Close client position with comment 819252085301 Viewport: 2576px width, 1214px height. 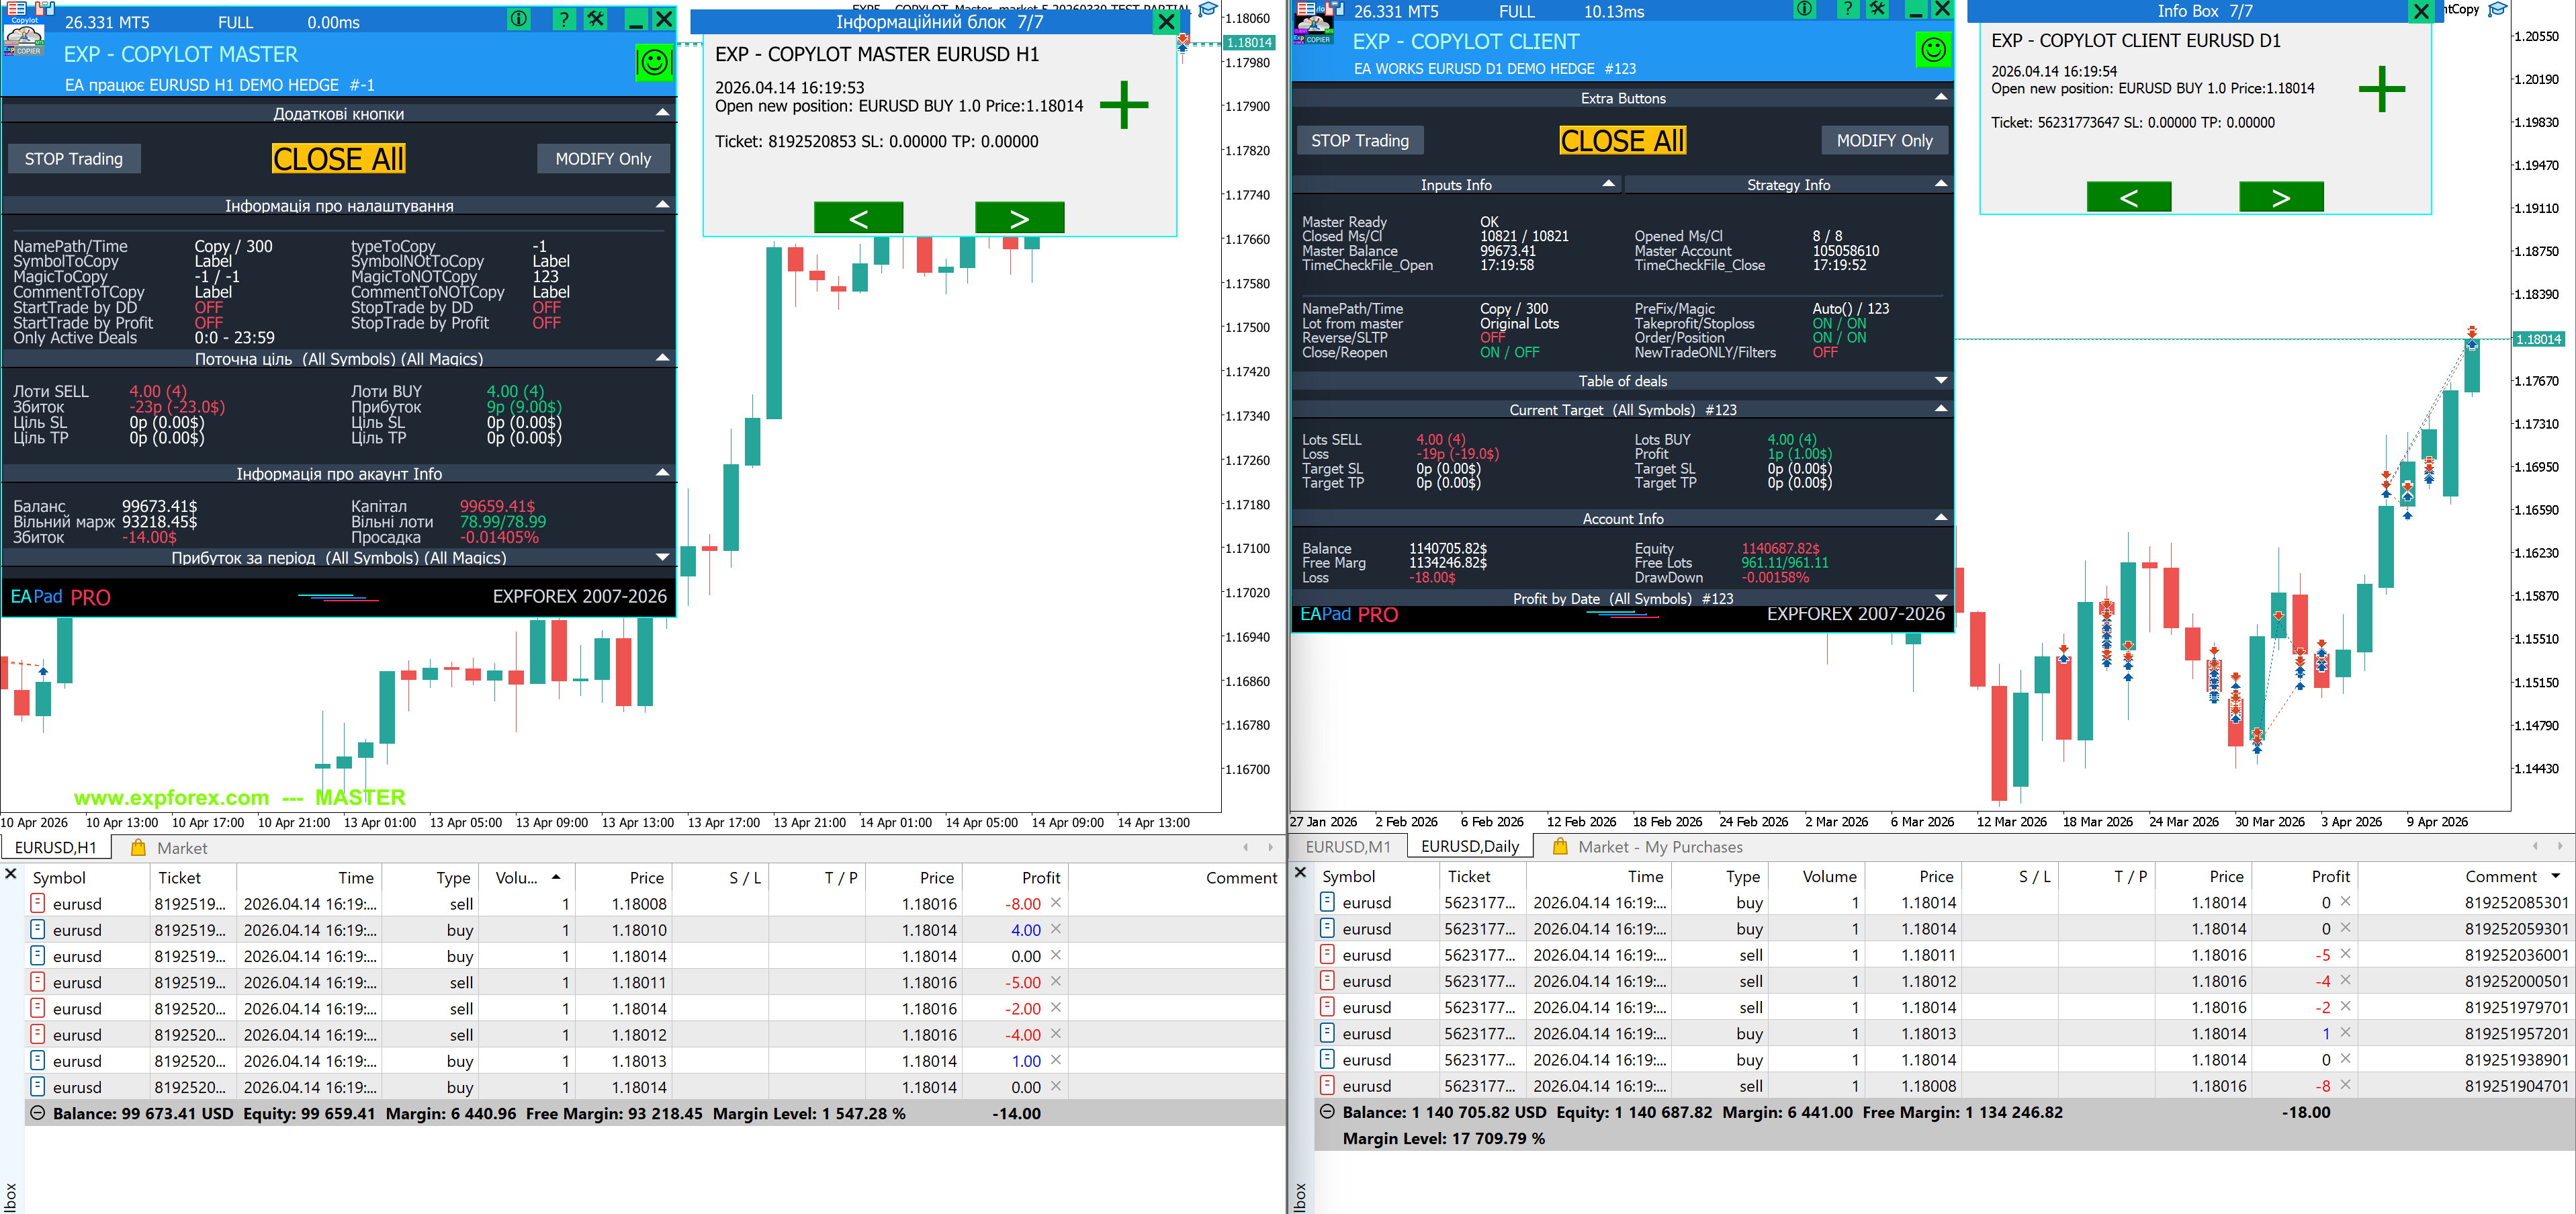point(2345,902)
